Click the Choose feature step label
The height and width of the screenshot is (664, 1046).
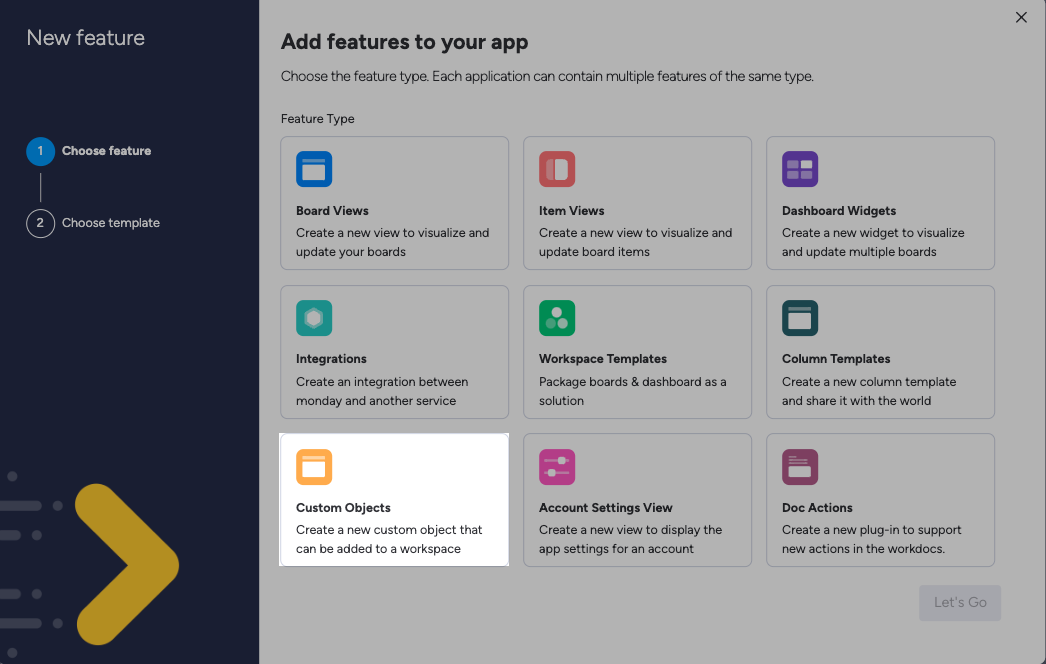[107, 151]
